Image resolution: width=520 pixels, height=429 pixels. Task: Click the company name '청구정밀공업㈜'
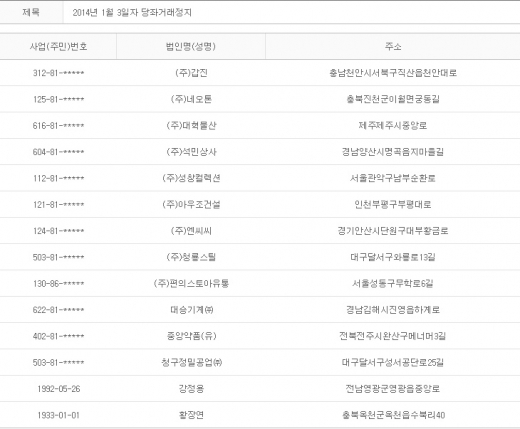pyautogui.click(x=192, y=363)
